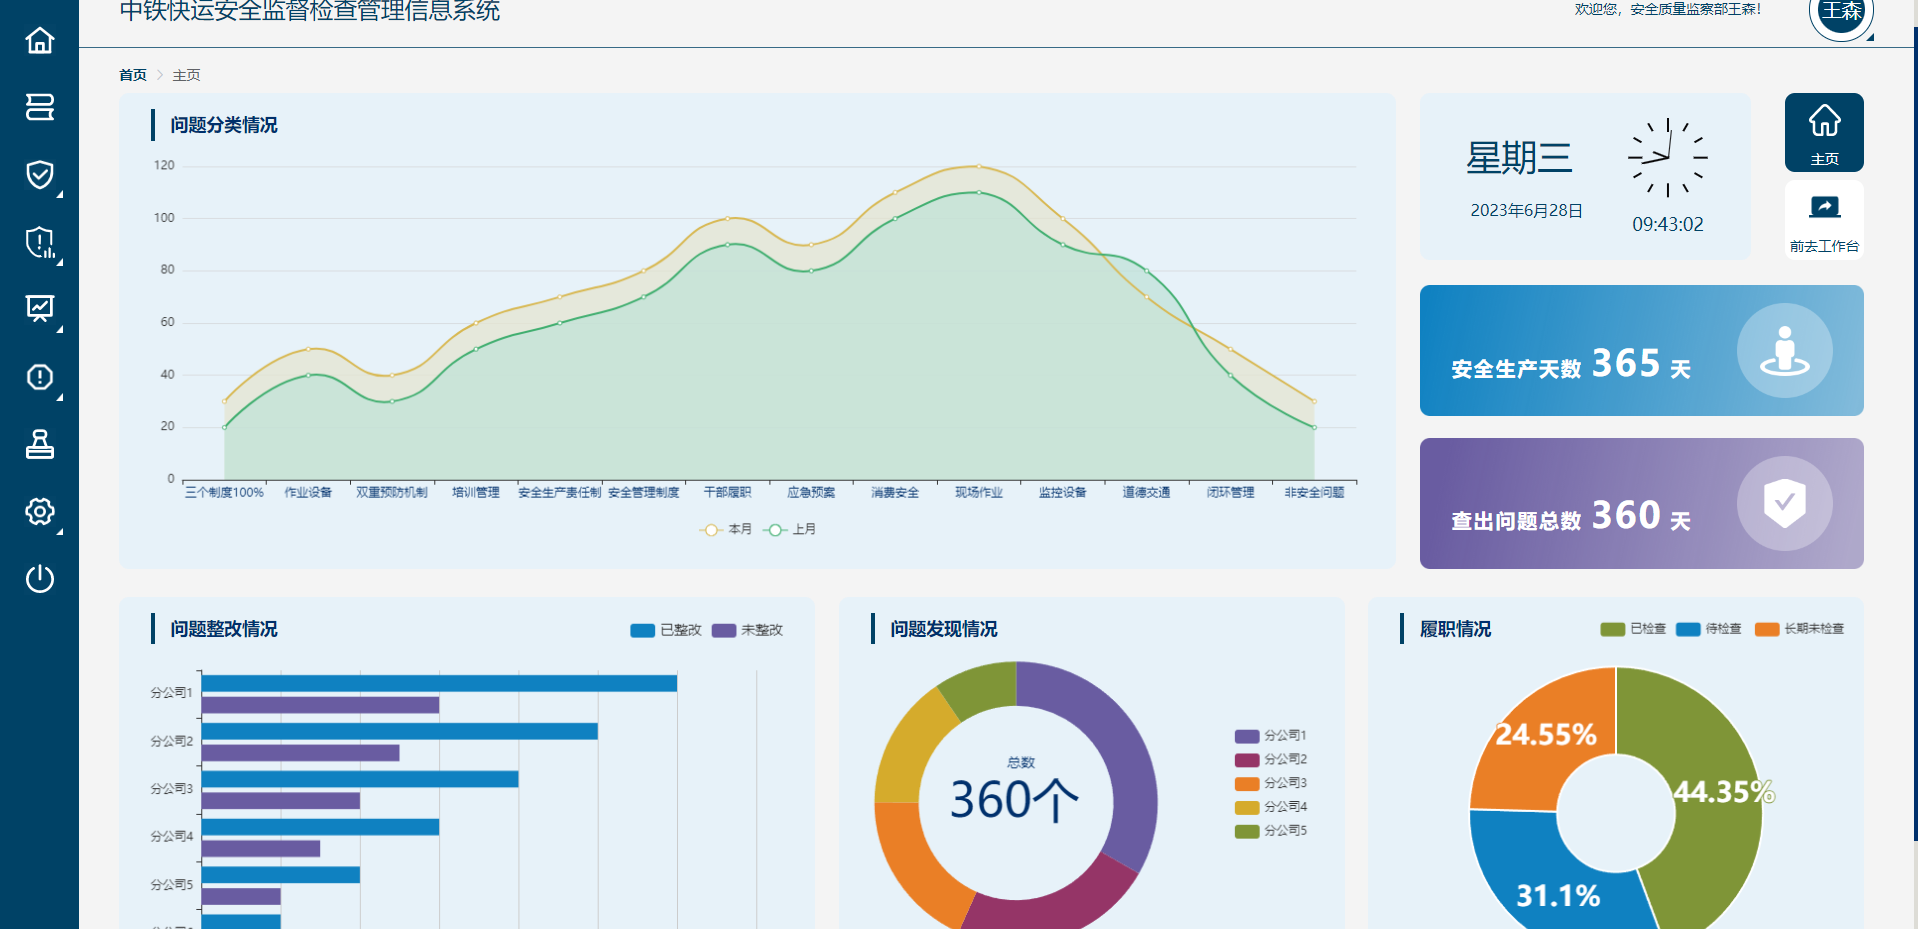Click the 现场作业 axis label
Viewport: 1918px width, 929px height.
coord(978,492)
